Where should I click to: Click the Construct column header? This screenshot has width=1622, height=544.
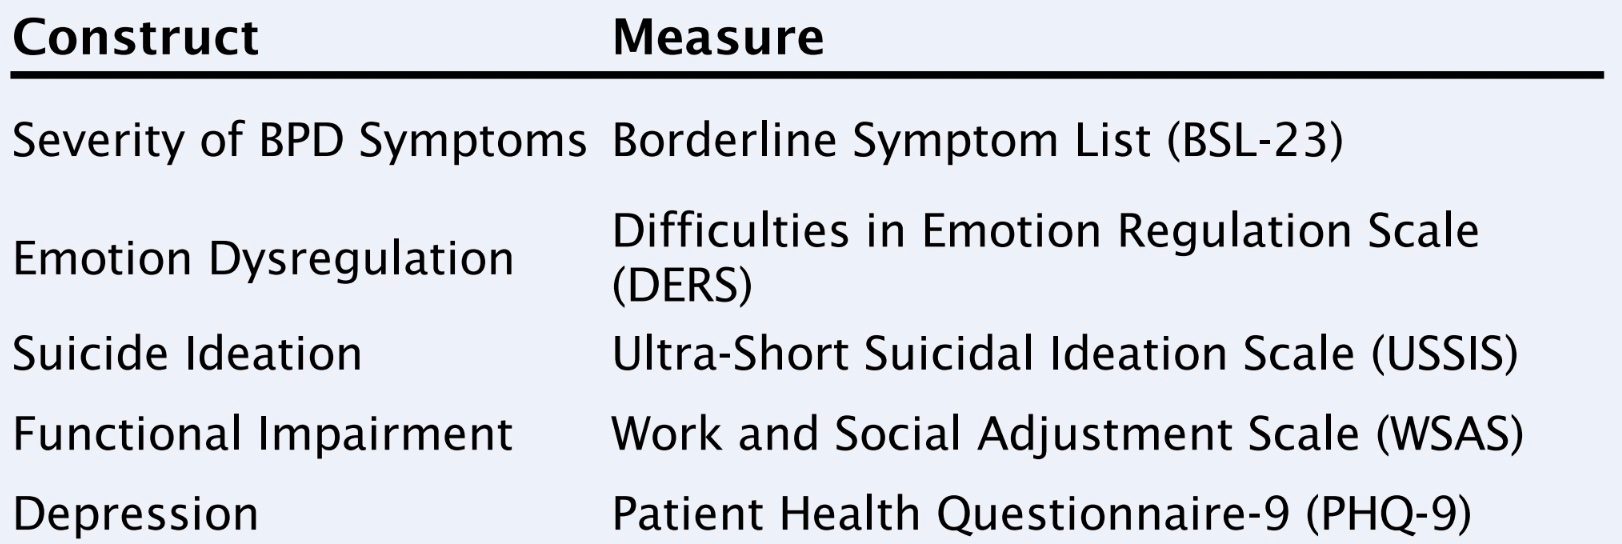coord(135,37)
